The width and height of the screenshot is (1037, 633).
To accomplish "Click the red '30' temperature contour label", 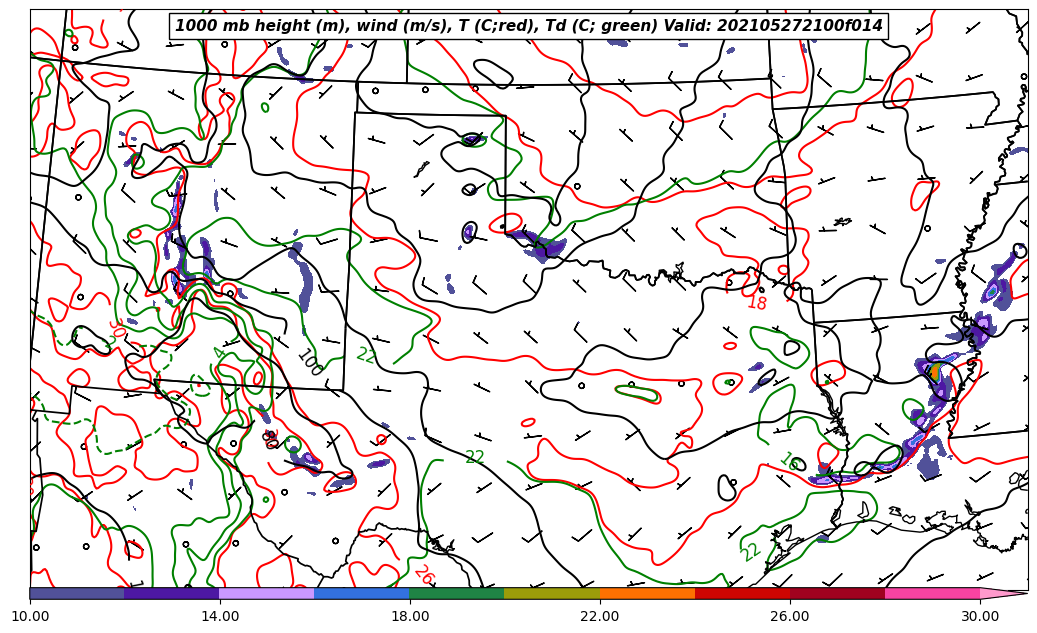I will click(118, 329).
